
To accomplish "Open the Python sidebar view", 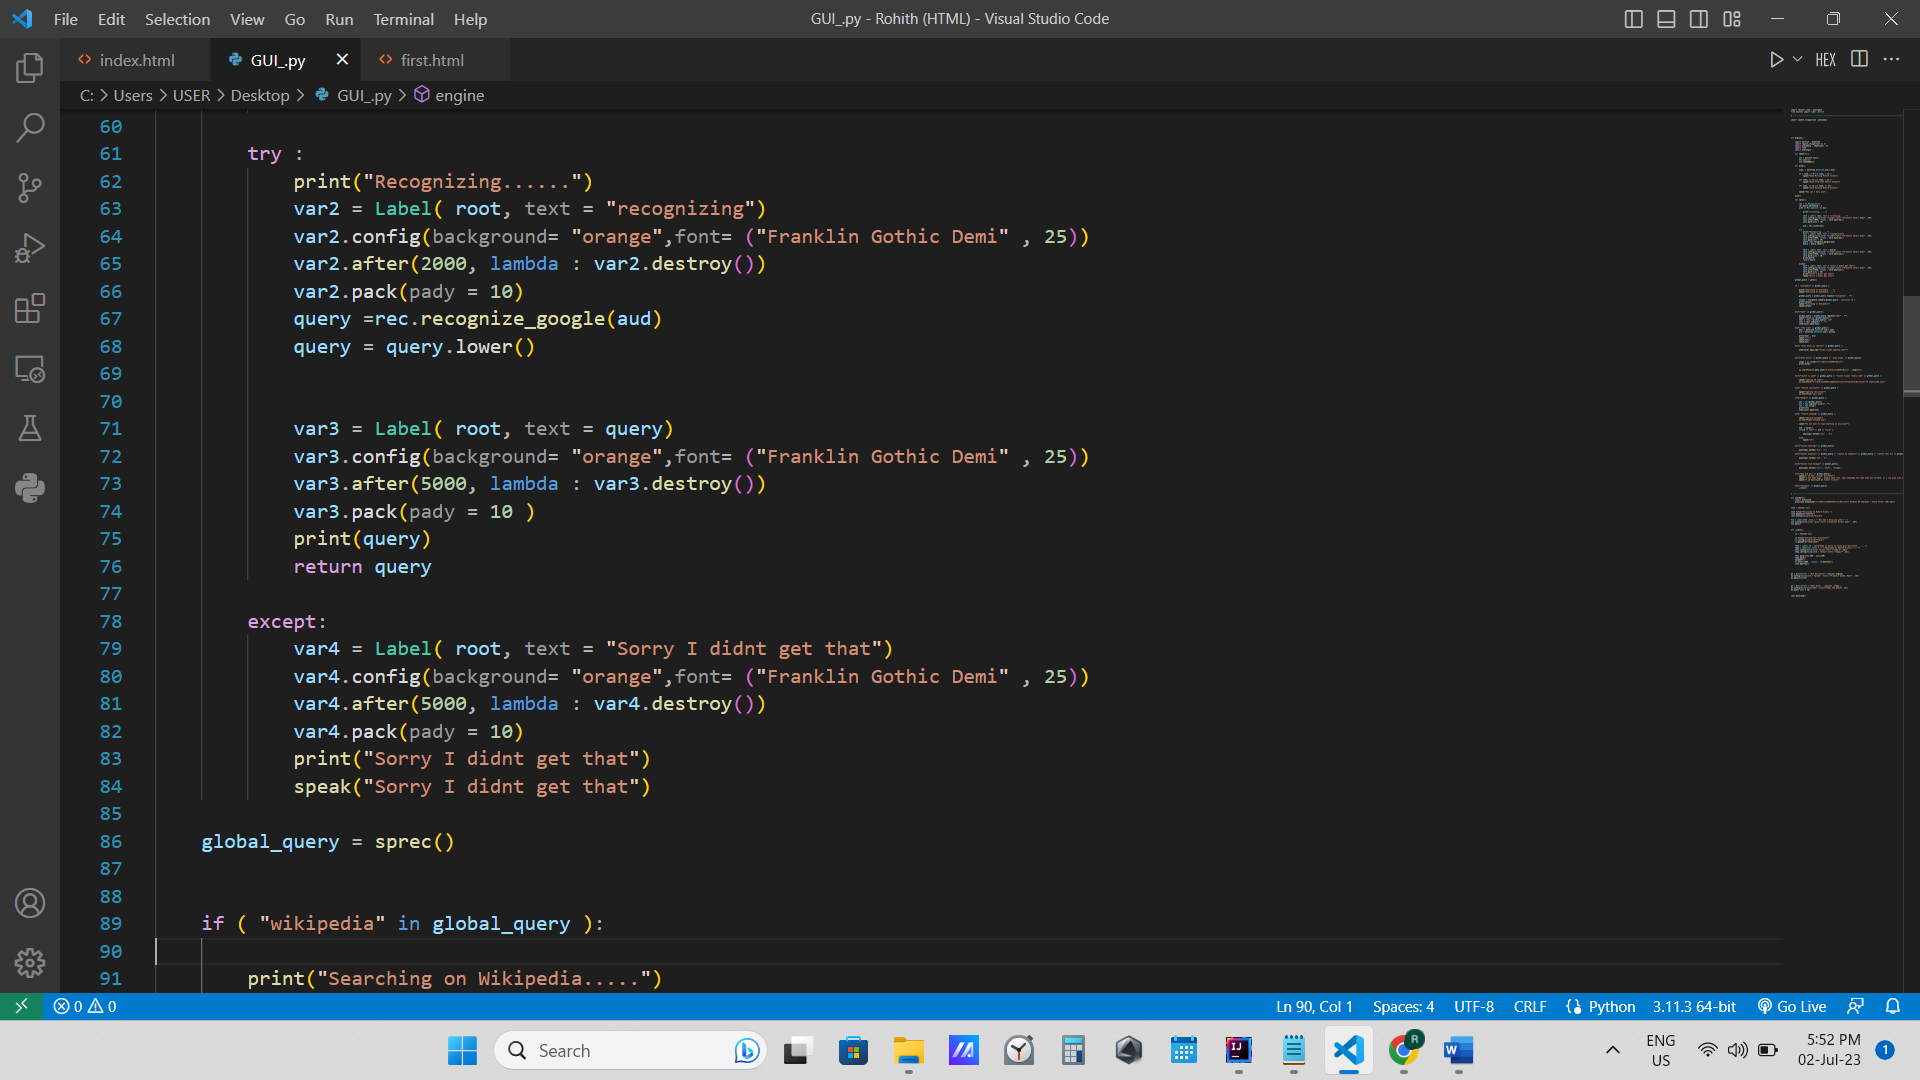I will tap(30, 488).
